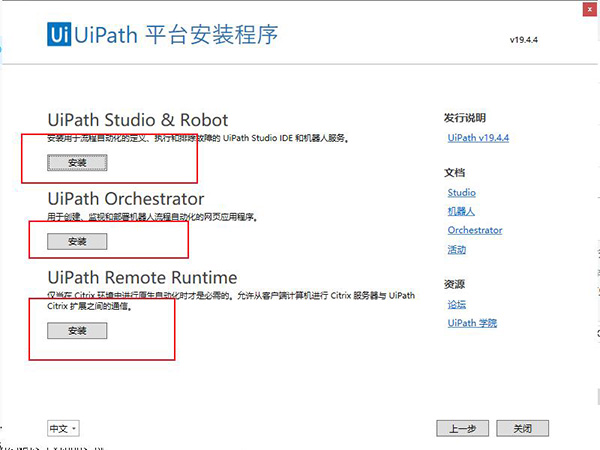Image resolution: width=600 pixels, height=450 pixels.
Task: Click the 文档 section label
Action: (x=454, y=173)
